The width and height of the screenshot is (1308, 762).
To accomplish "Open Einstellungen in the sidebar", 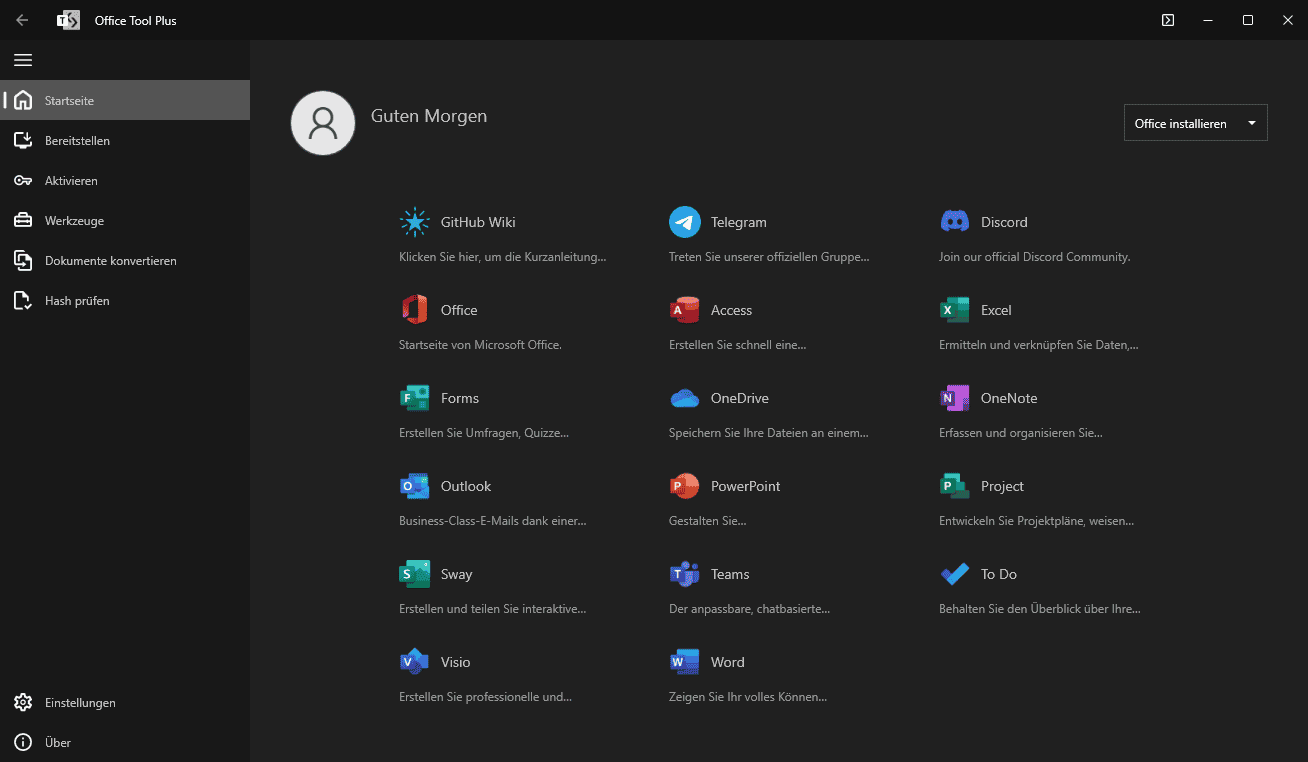I will [125, 702].
